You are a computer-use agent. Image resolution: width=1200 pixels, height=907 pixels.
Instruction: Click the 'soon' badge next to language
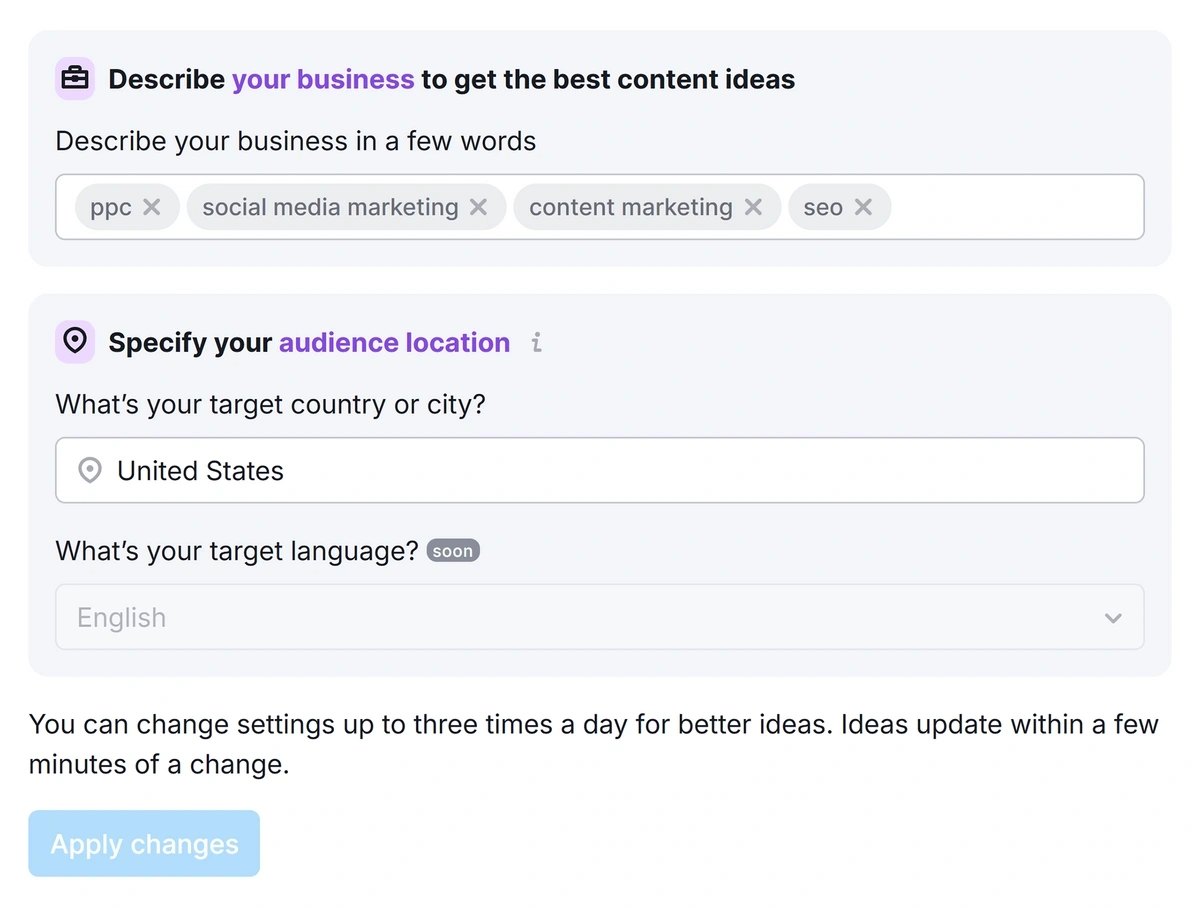coord(453,551)
